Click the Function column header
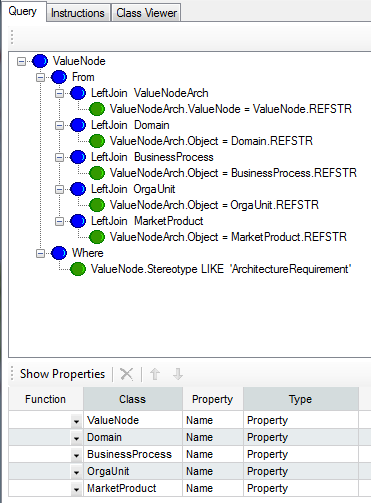The width and height of the screenshot is (371, 503). [x=46, y=399]
